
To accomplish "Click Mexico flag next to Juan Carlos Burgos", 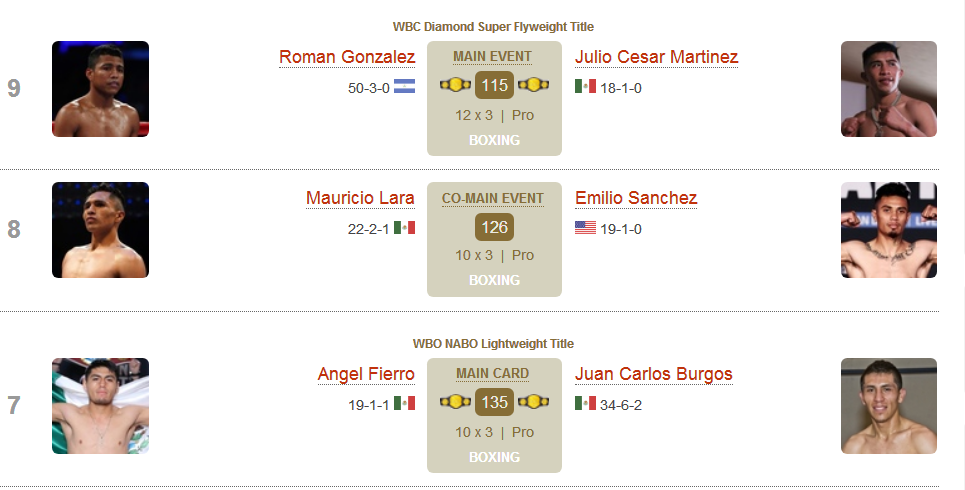I will (585, 403).
